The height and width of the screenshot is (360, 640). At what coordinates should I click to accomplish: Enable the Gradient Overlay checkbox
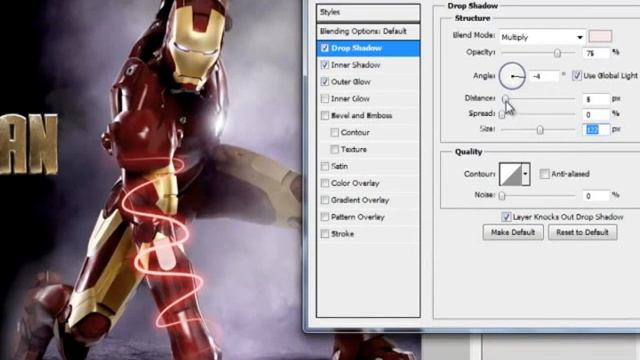point(325,200)
